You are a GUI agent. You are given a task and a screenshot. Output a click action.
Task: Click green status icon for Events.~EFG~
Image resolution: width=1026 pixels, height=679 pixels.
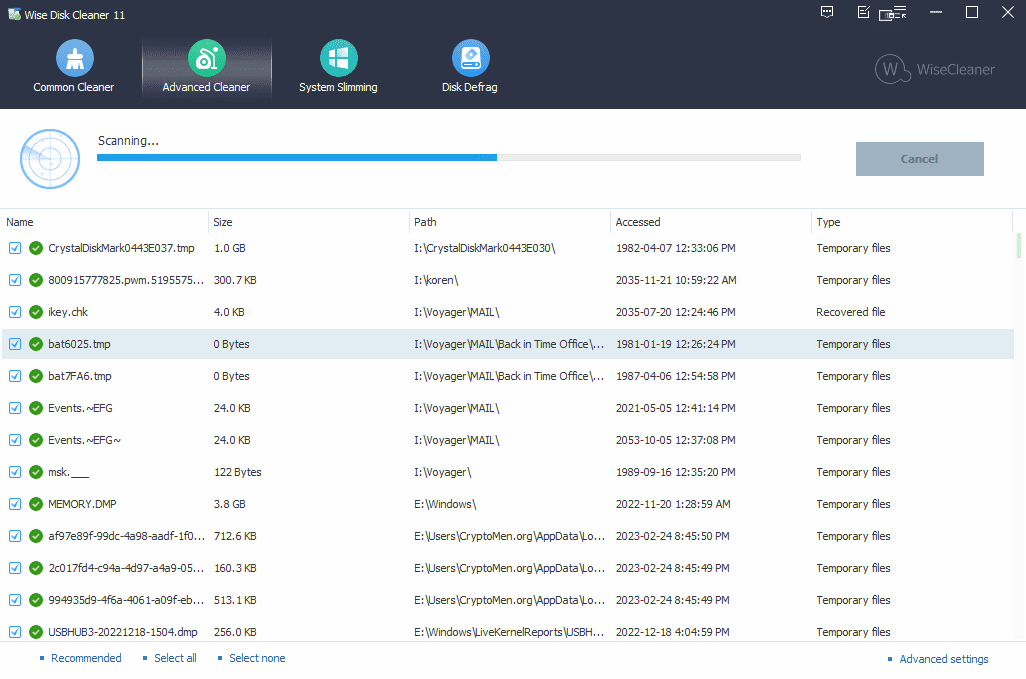(x=36, y=440)
